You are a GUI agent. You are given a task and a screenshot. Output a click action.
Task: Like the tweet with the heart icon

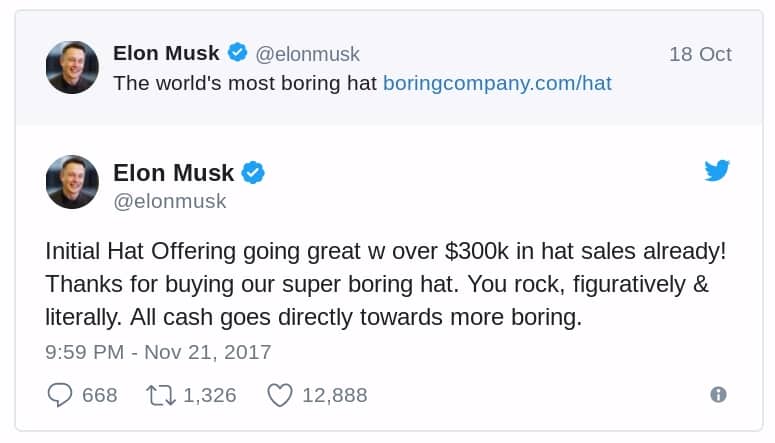[280, 395]
